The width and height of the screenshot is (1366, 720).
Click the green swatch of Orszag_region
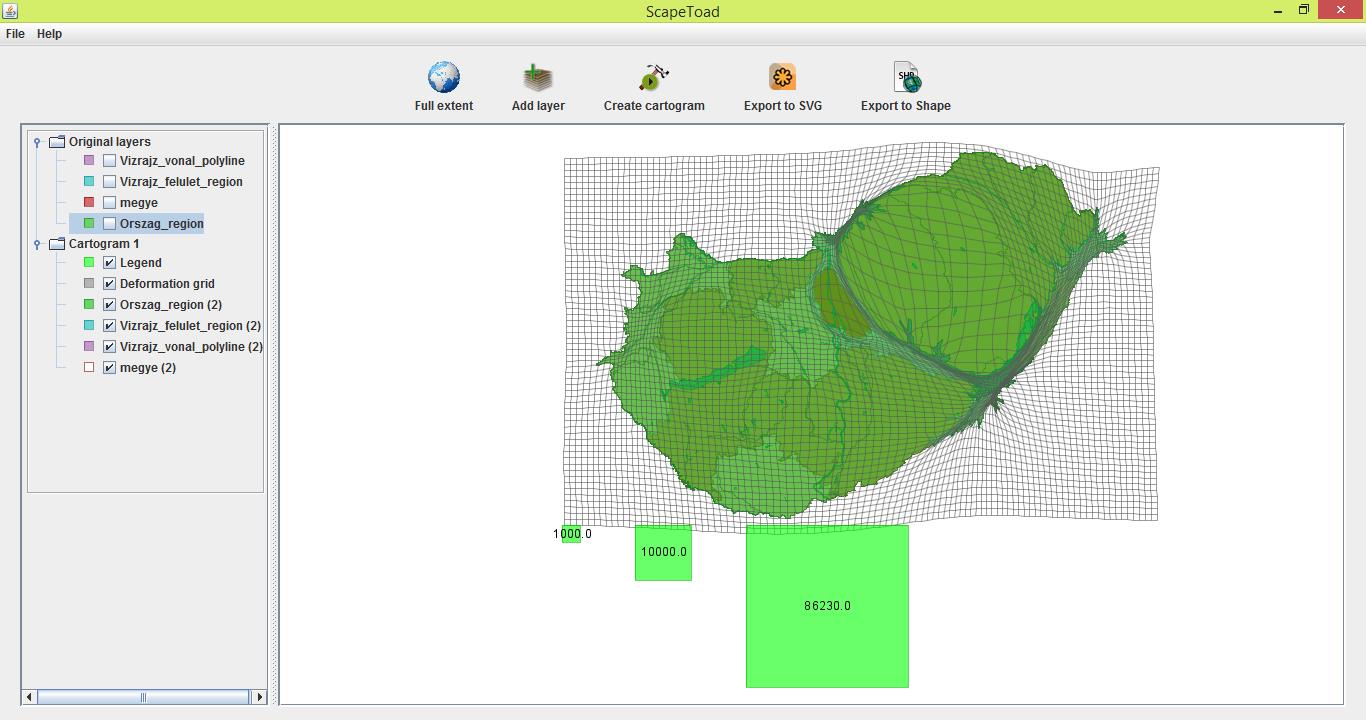89,224
